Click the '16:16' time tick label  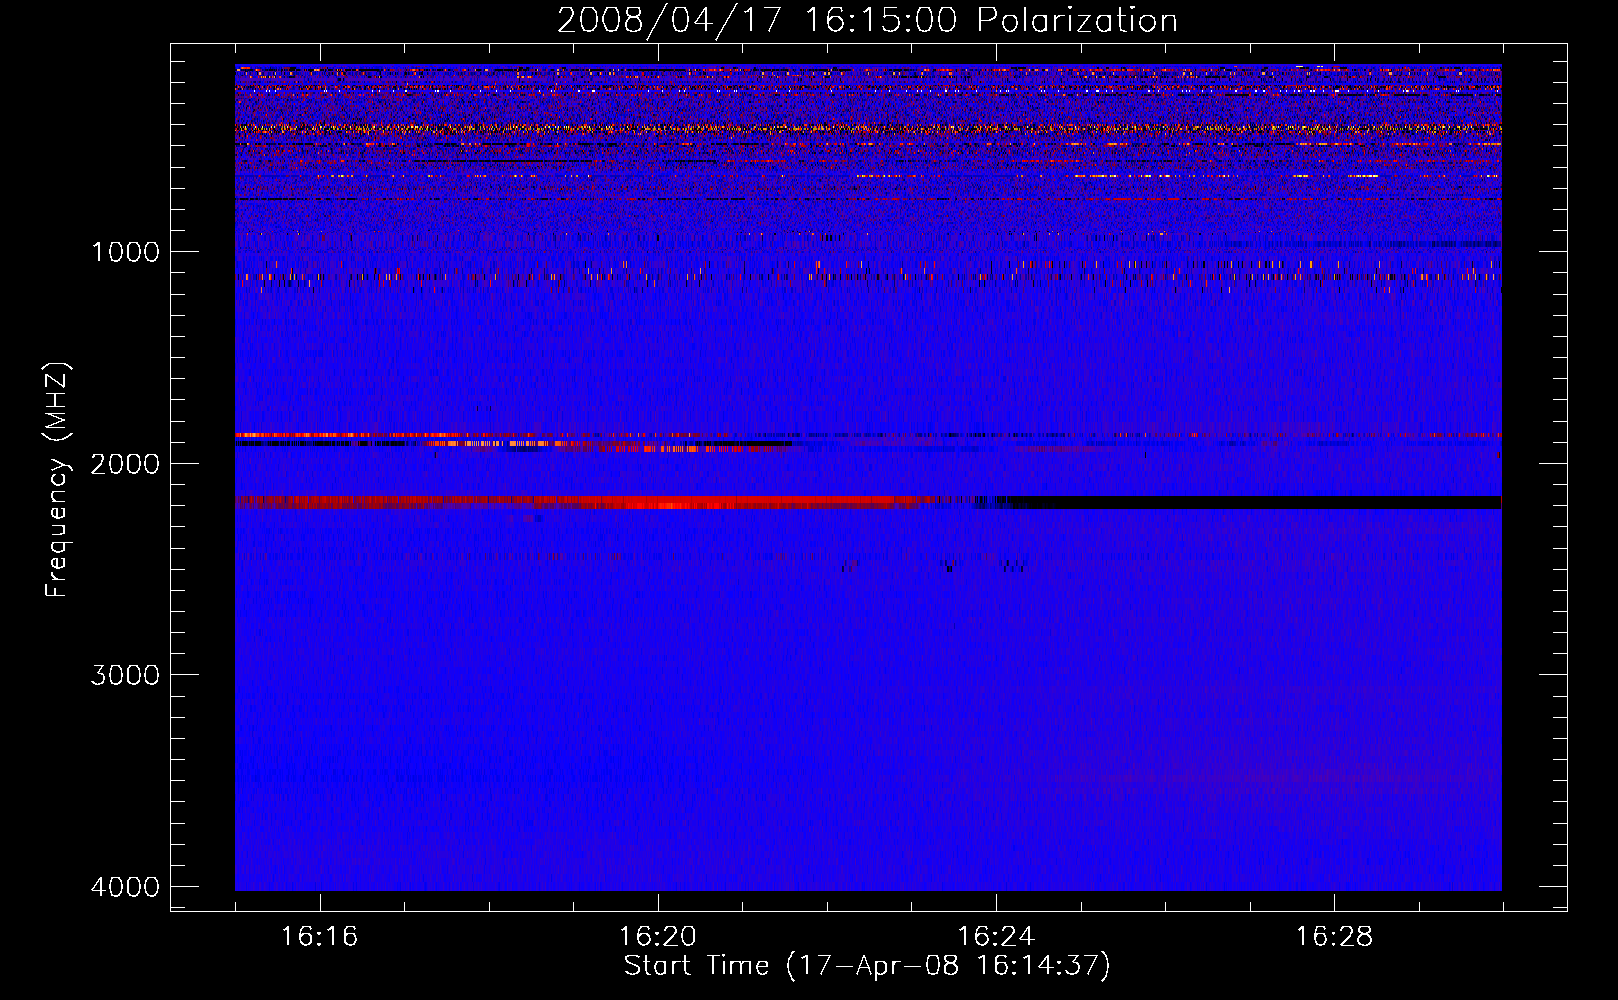319,937
